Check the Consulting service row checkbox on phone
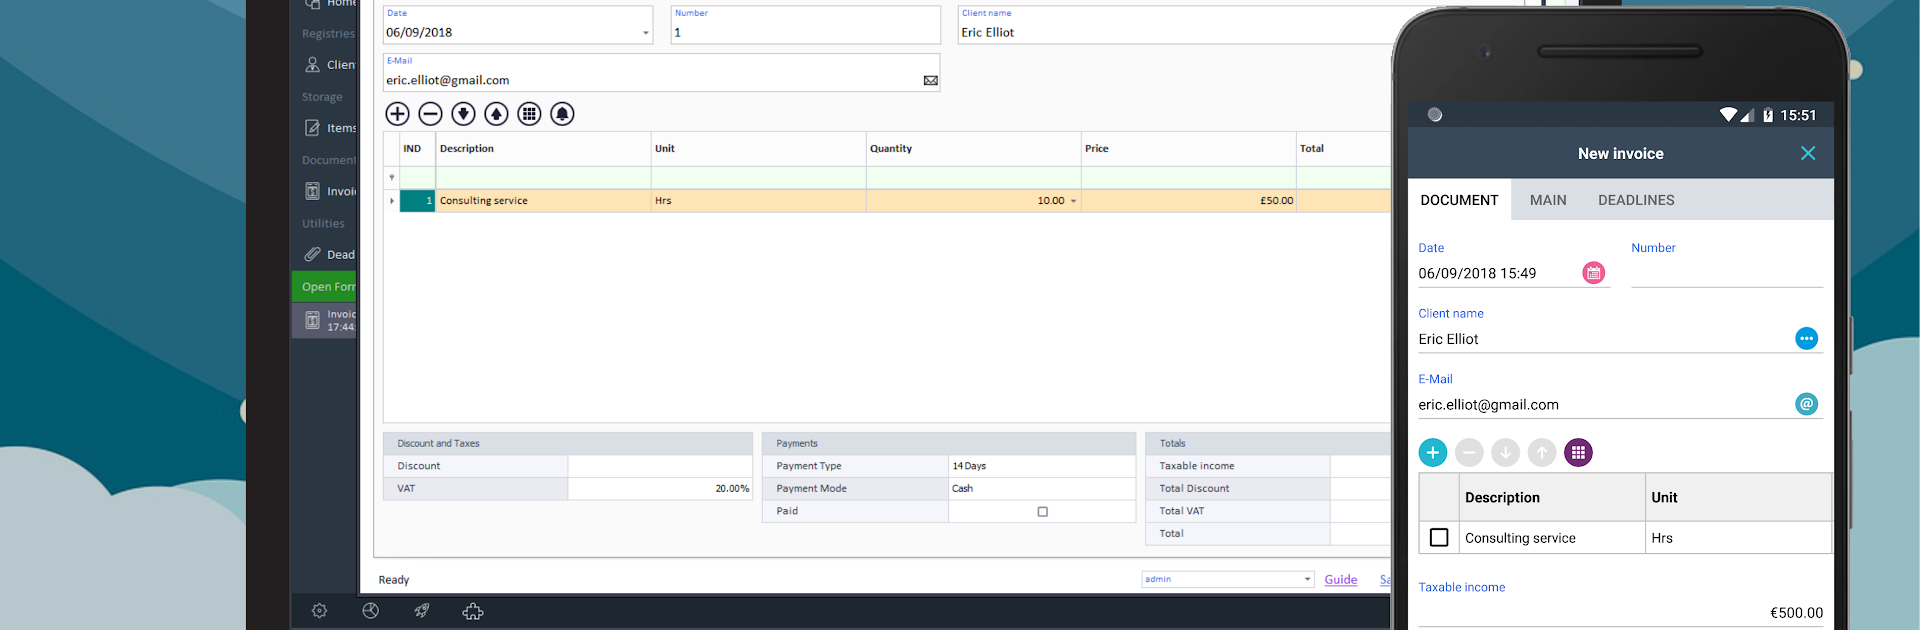The width and height of the screenshot is (1920, 630). pos(1439,538)
